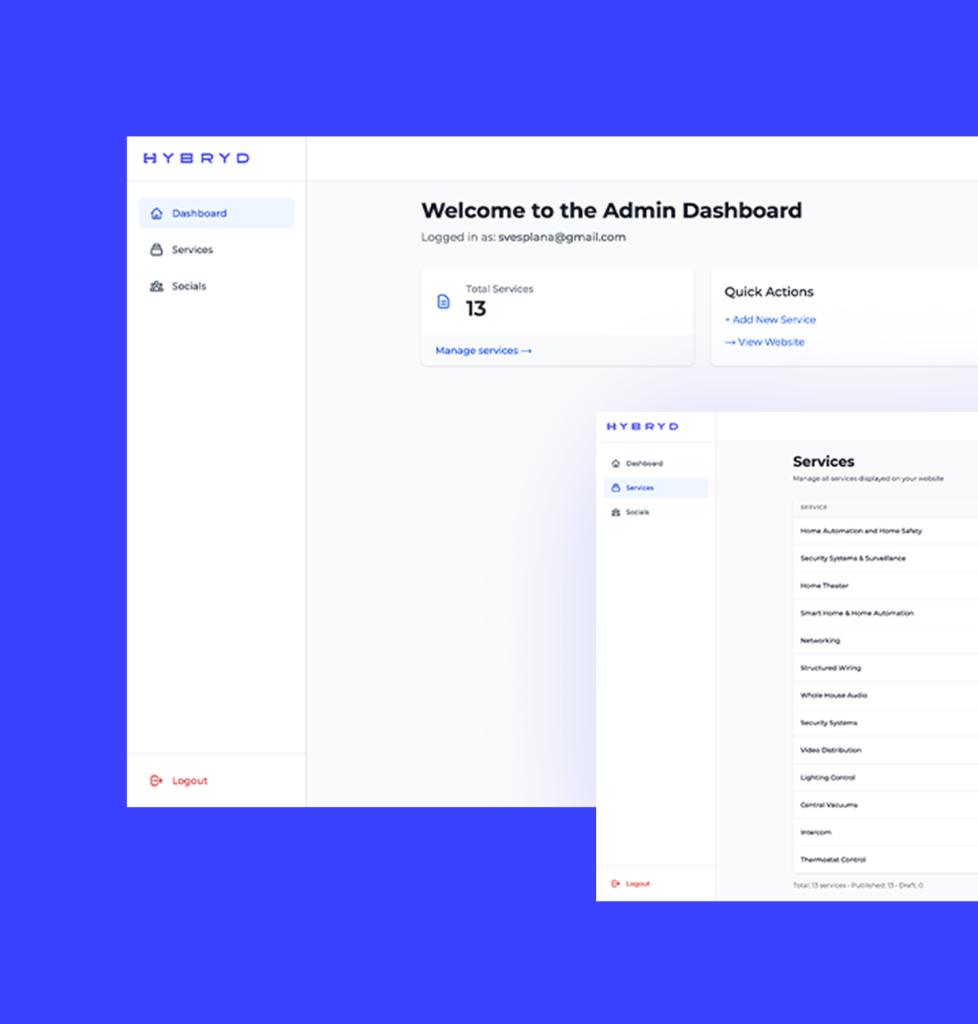Select the Central Vacuums service row

(828, 805)
